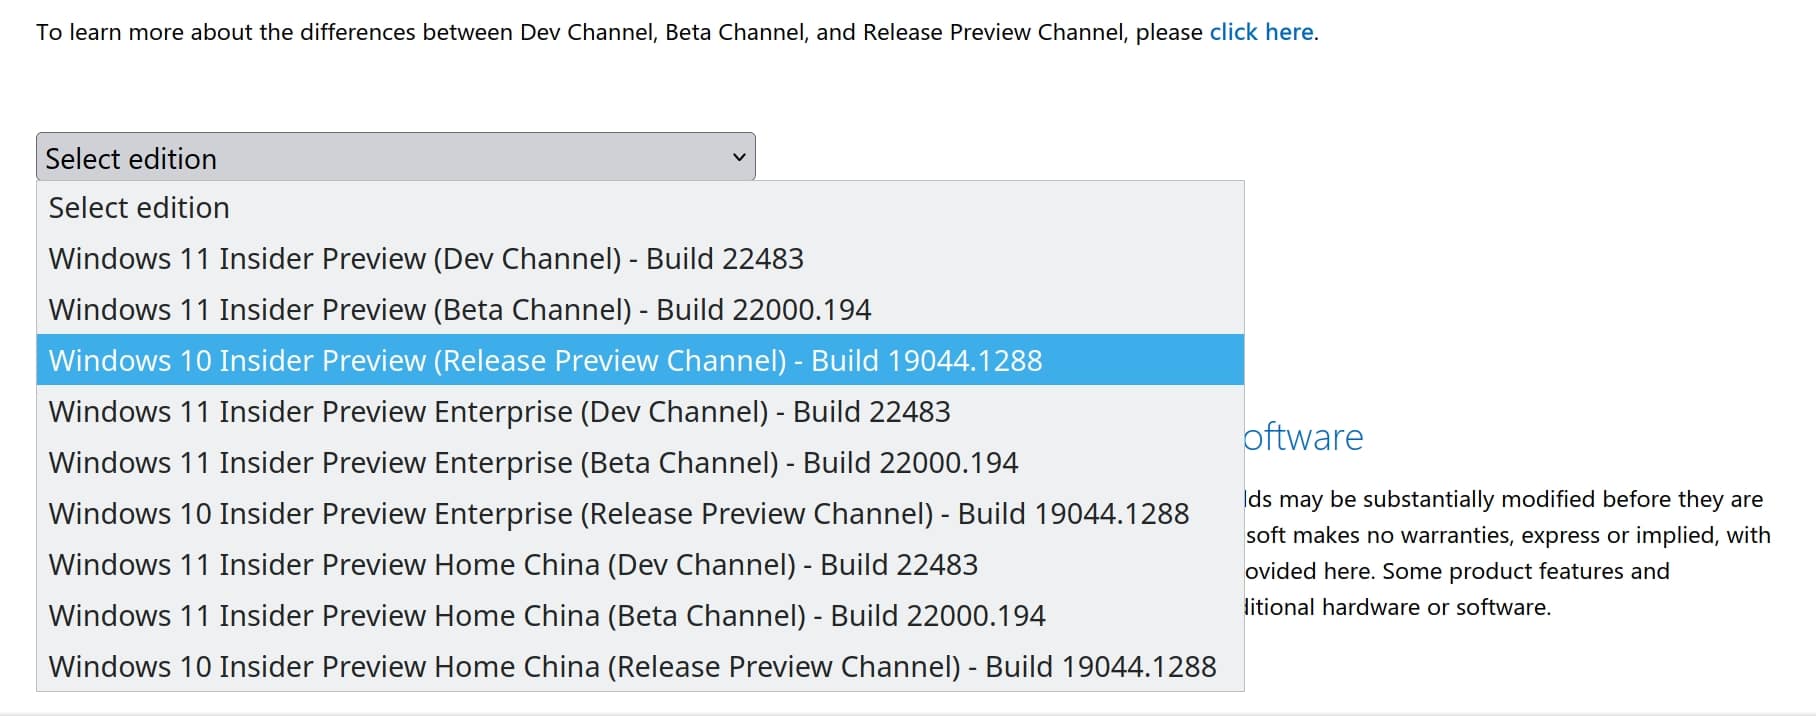
Task: Collapse the Select edition dropdown box
Action: click(x=396, y=157)
